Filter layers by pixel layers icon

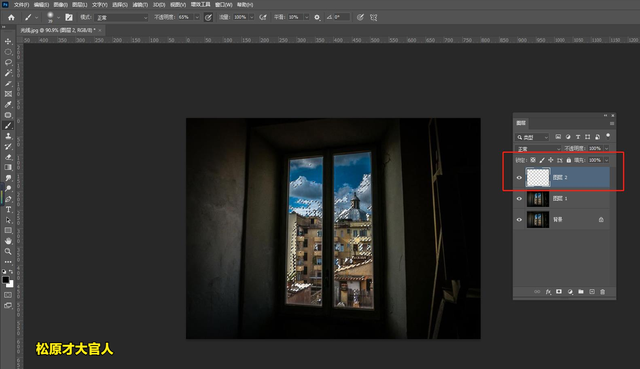pyautogui.click(x=558, y=137)
